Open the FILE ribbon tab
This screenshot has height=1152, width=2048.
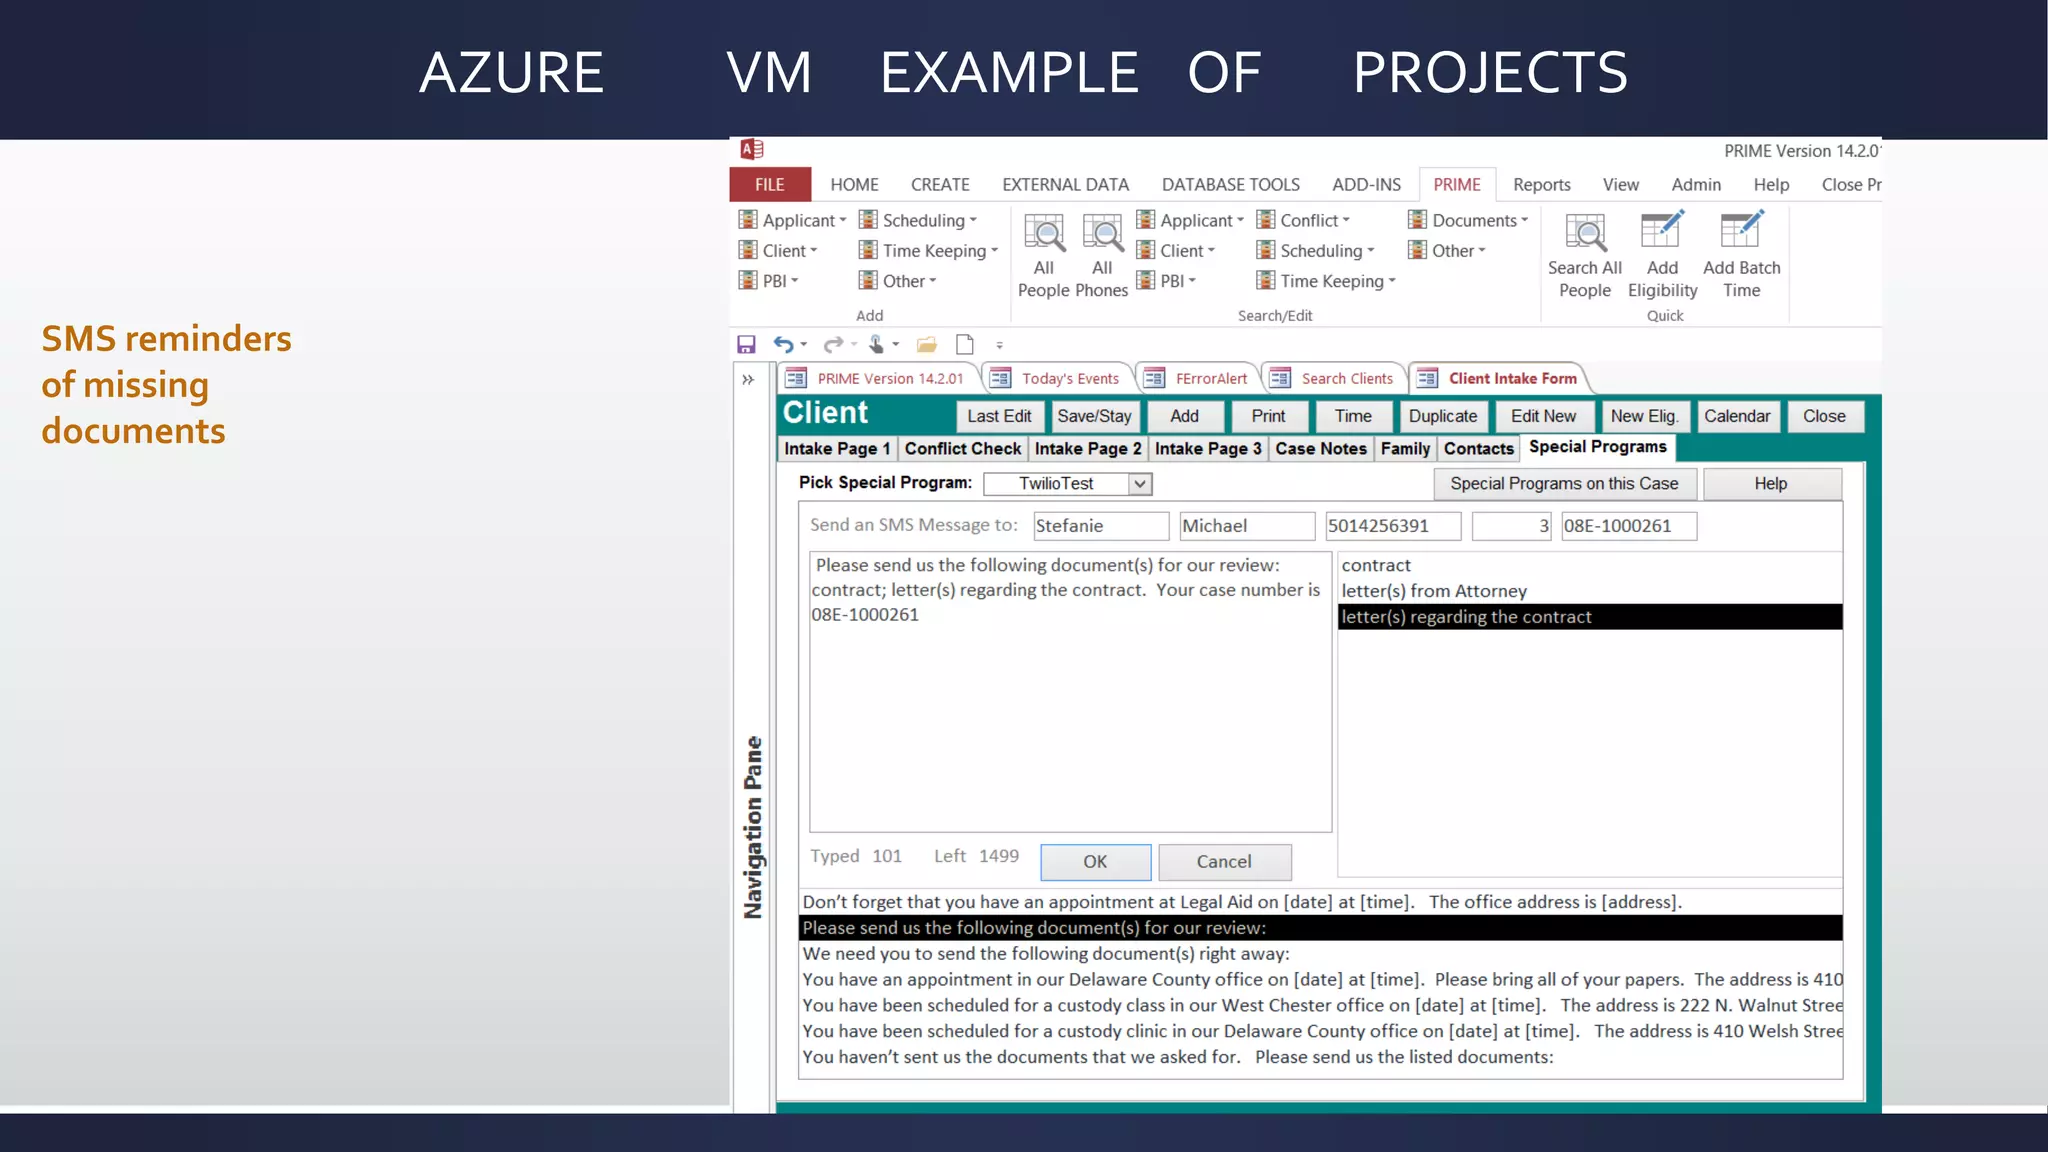[x=770, y=185]
